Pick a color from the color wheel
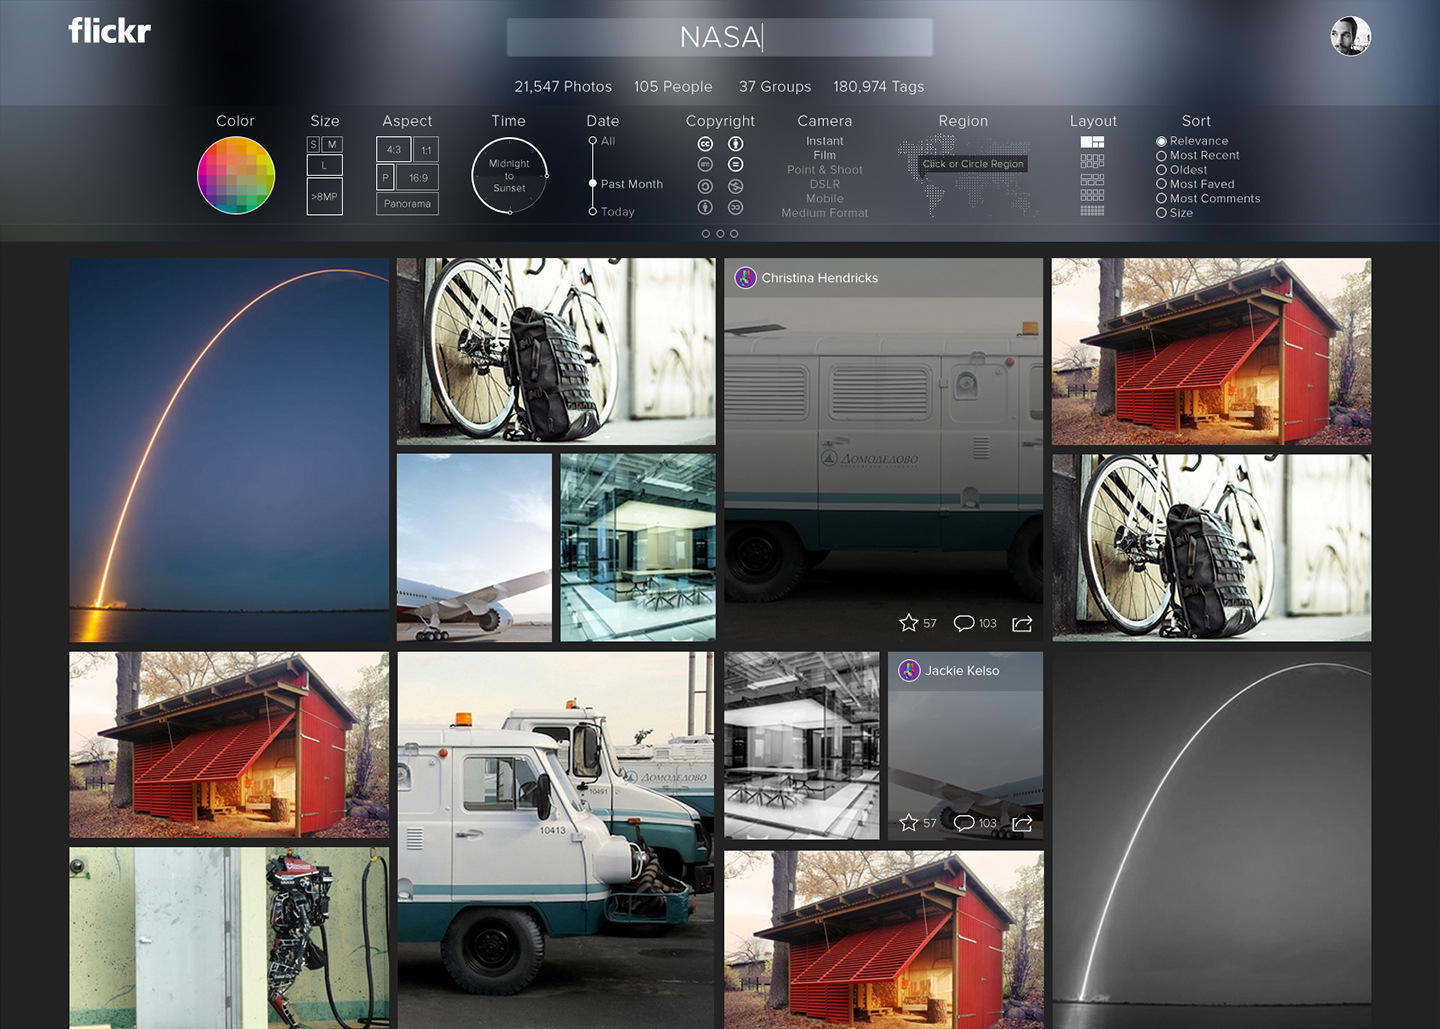Screen dimensions: 1440x1029 tap(236, 176)
